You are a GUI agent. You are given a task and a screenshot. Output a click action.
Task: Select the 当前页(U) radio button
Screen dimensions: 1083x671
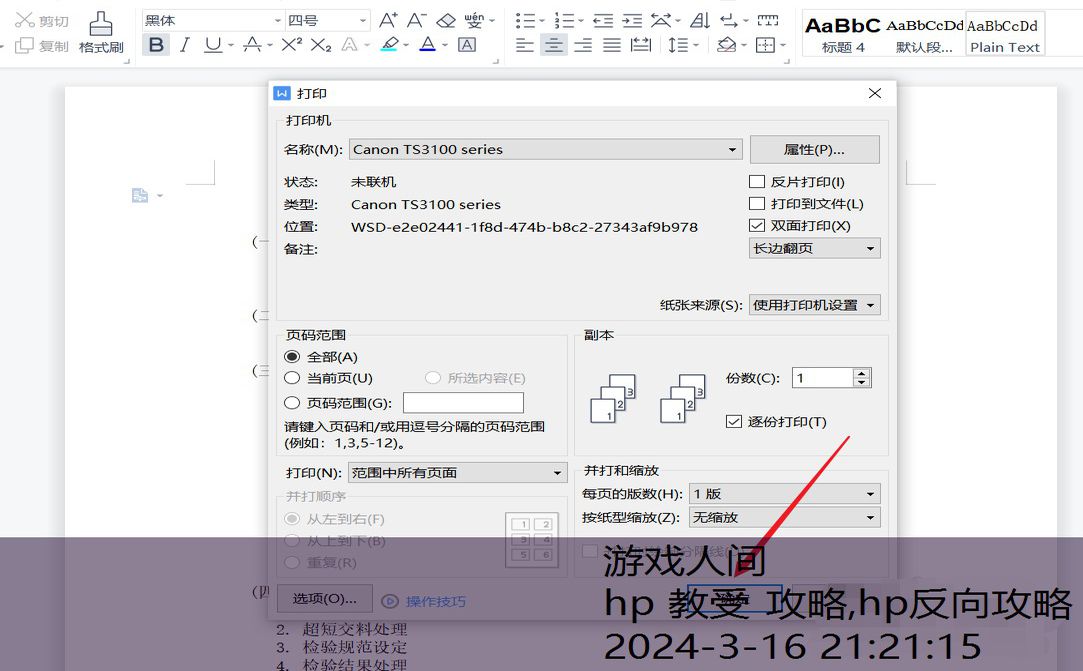(292, 378)
